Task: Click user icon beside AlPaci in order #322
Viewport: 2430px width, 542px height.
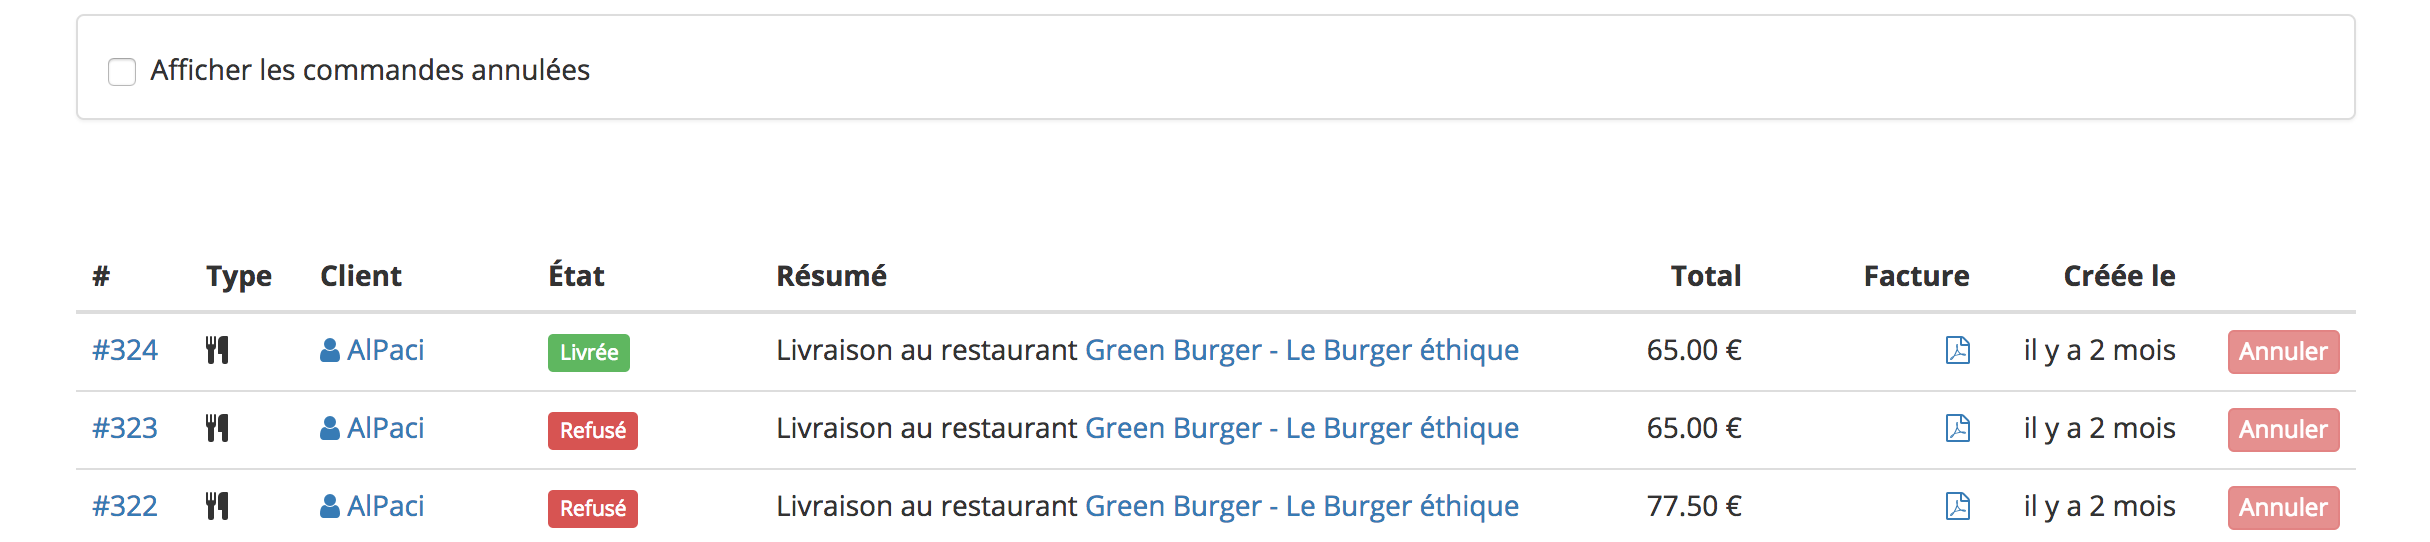Action: [x=330, y=506]
